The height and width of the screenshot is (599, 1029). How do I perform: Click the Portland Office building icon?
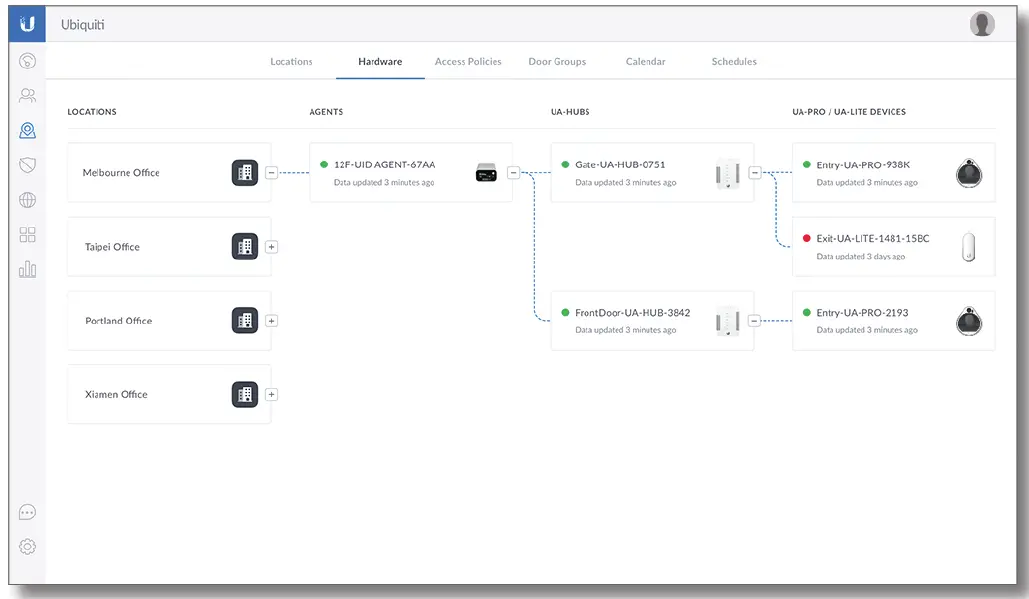point(245,321)
